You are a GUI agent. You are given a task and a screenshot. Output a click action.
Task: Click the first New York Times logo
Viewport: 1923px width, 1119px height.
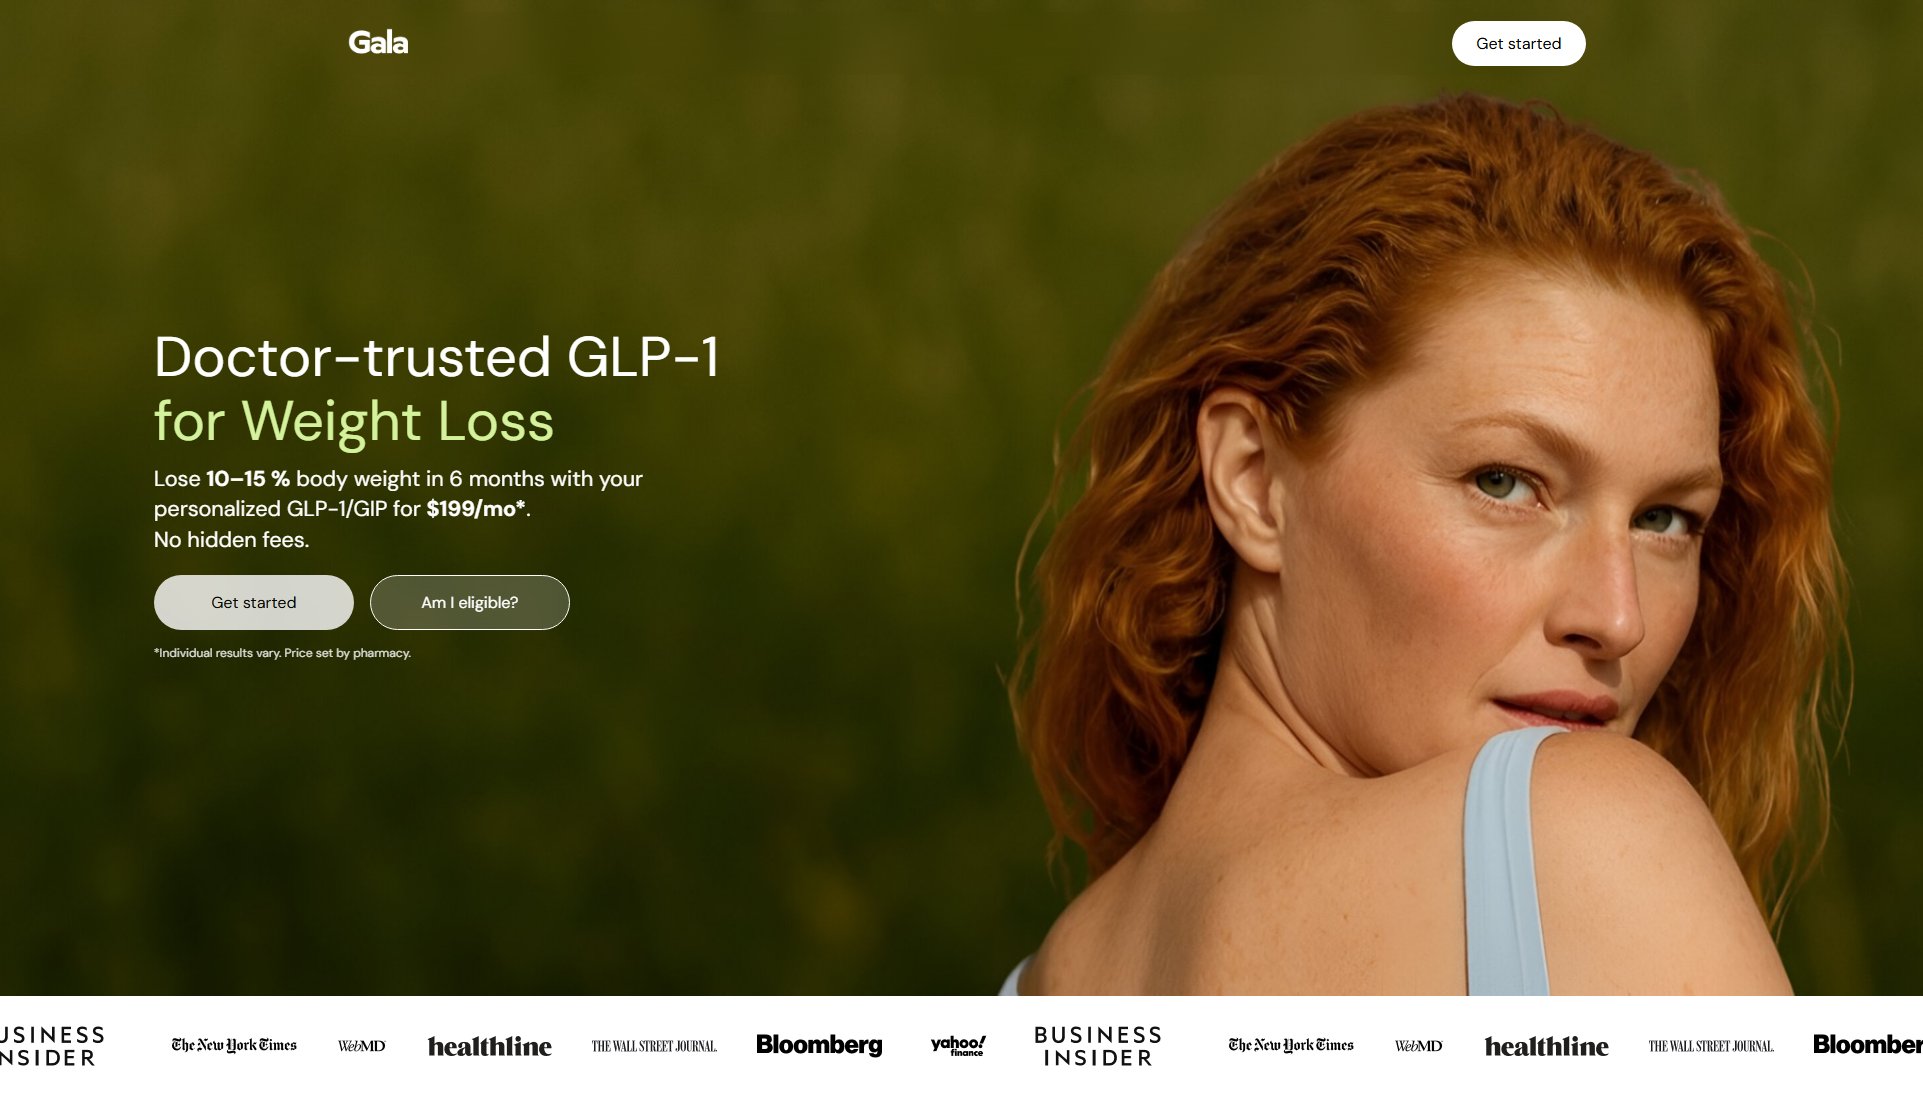[234, 1045]
